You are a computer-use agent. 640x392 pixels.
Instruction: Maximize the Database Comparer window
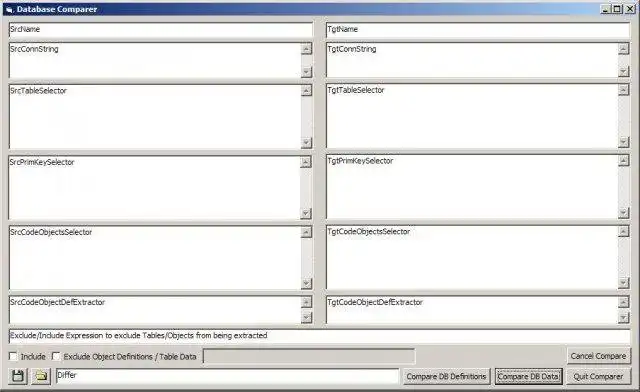tap(617, 9)
